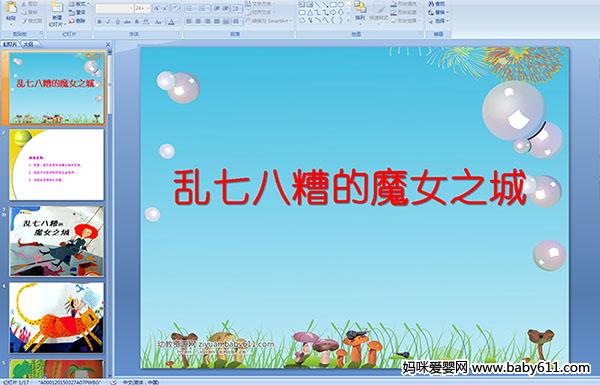
Task: Toggle text shadow formatting
Action: pyautogui.click(x=137, y=22)
